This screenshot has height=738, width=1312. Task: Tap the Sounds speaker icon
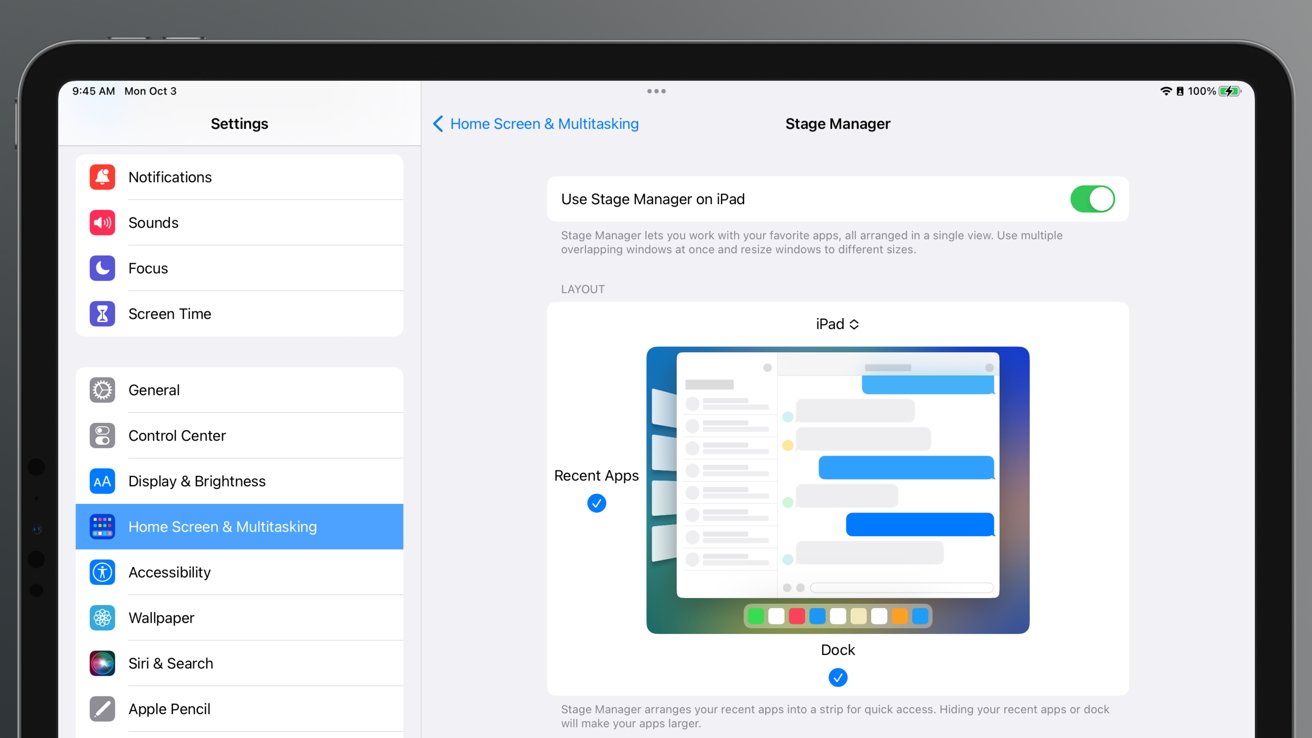tap(102, 222)
